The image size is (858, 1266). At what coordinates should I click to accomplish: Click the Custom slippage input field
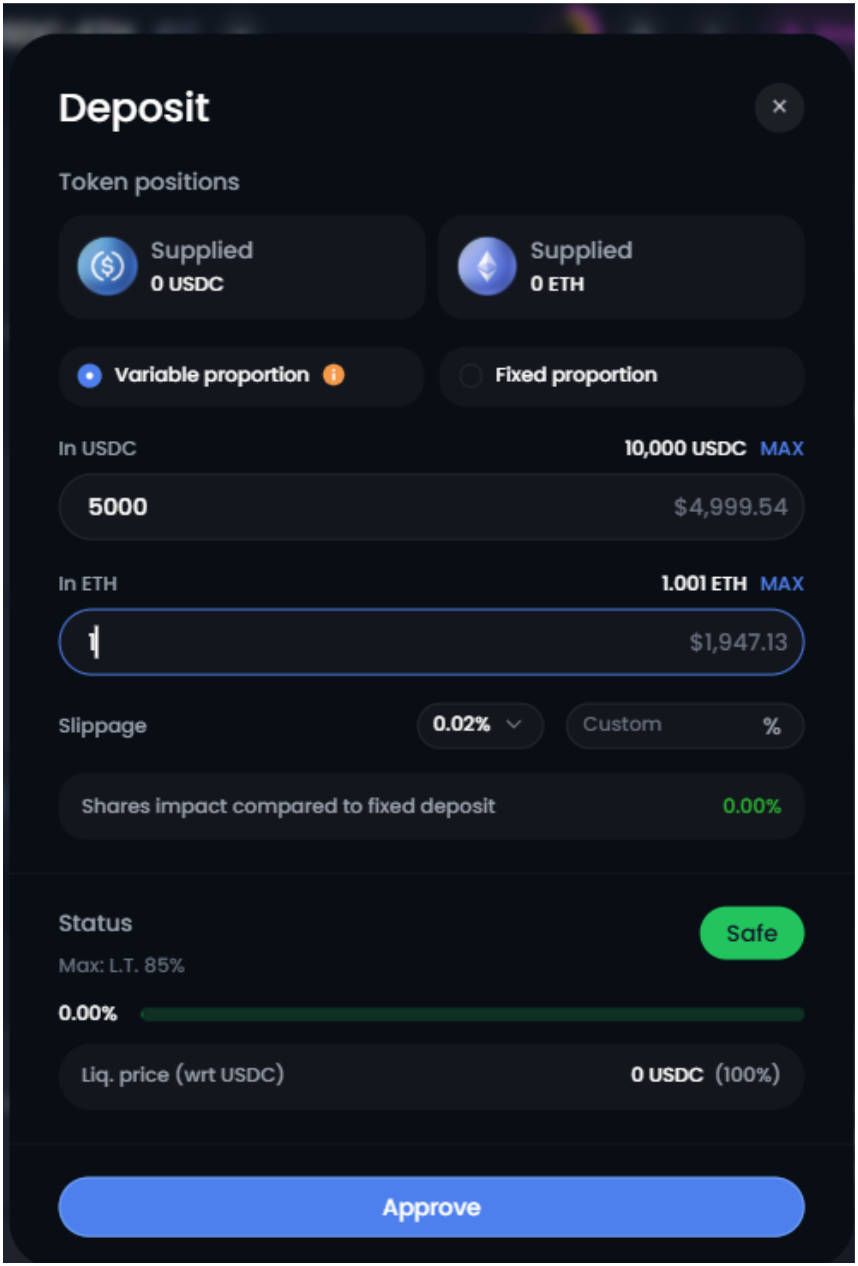pyautogui.click(x=660, y=725)
